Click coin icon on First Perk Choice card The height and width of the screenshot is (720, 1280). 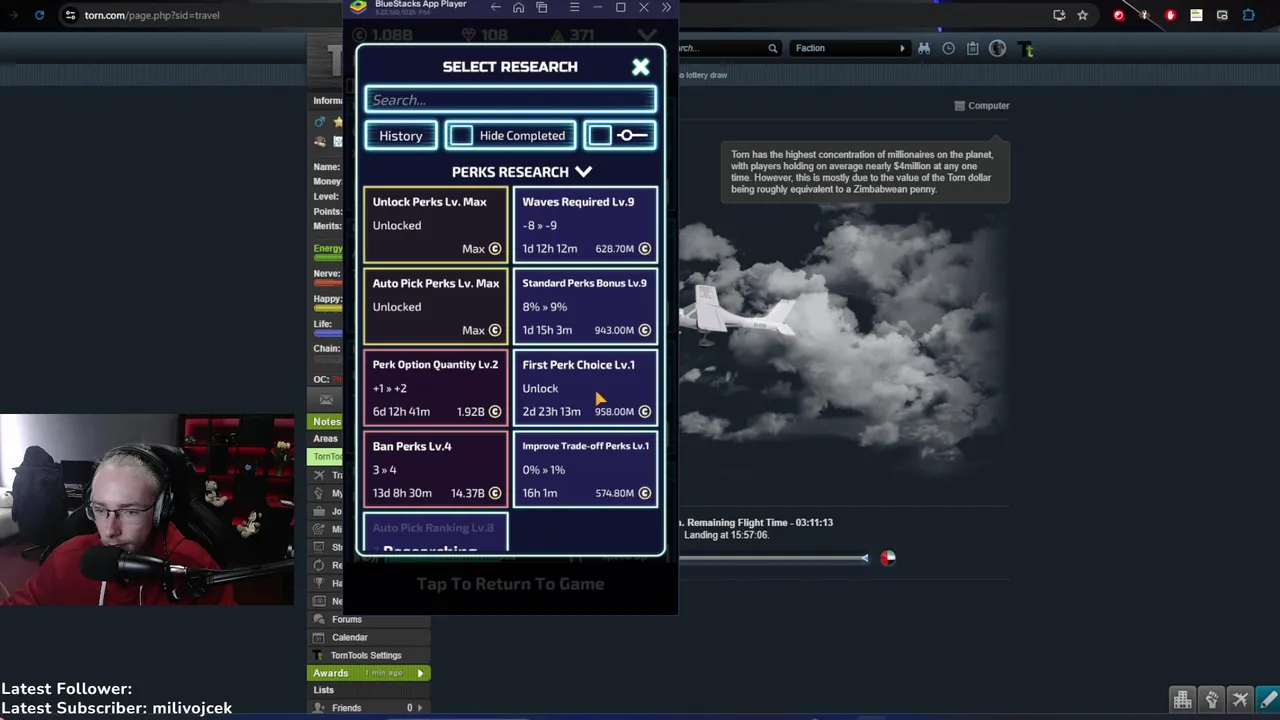pos(644,411)
